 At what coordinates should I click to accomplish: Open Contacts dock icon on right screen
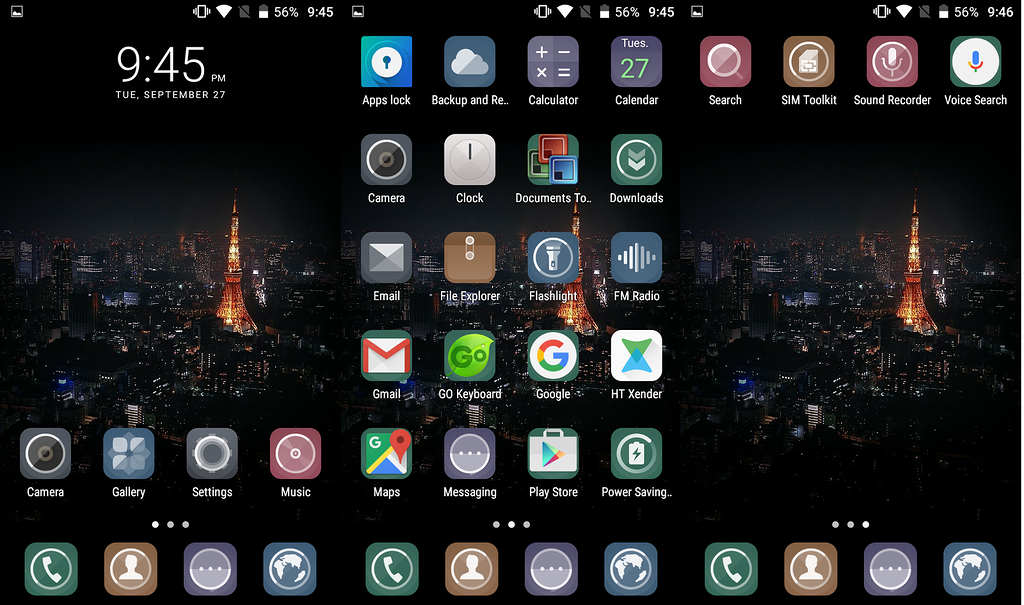(811, 569)
